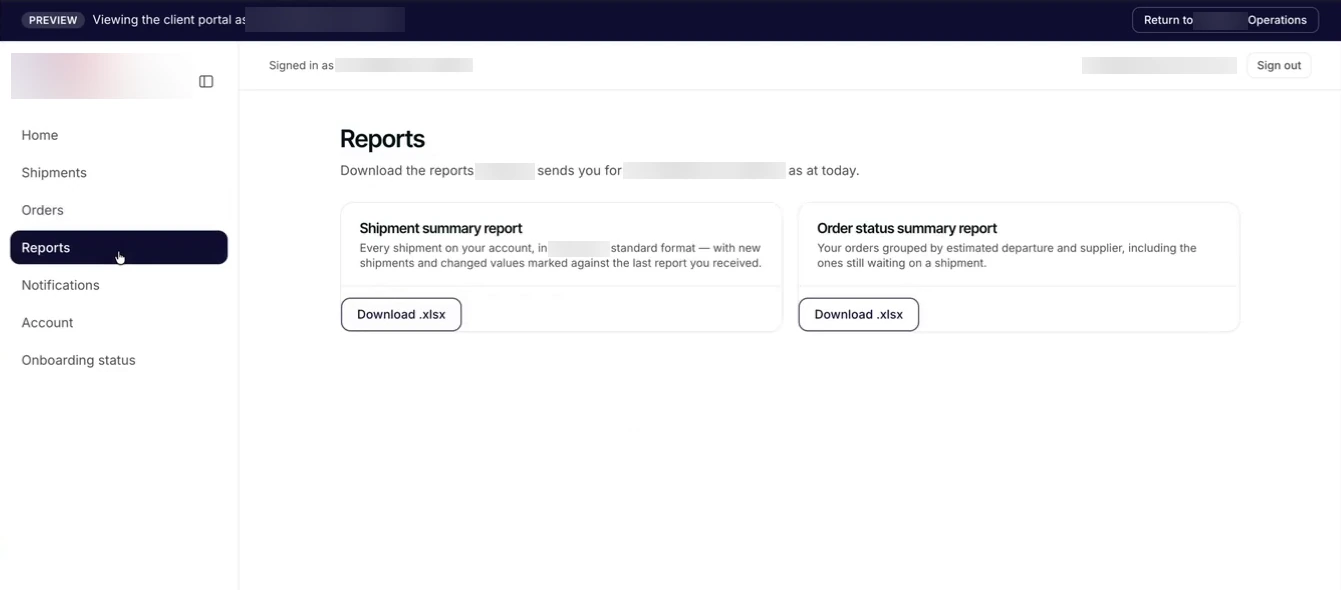
Task: Click the Order status summary report title
Action: click(907, 228)
